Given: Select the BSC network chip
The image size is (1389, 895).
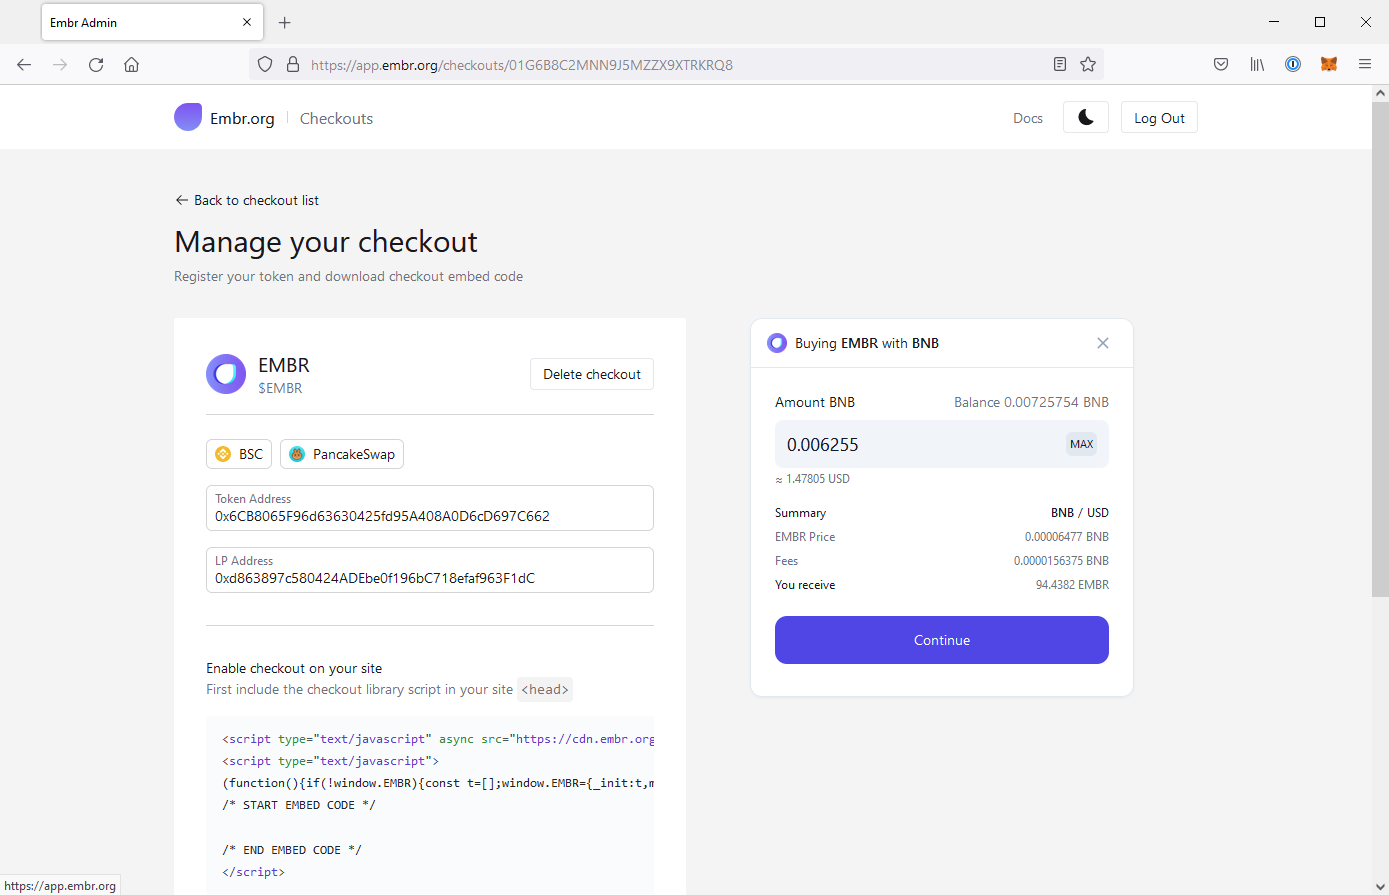Looking at the screenshot, I should (239, 454).
